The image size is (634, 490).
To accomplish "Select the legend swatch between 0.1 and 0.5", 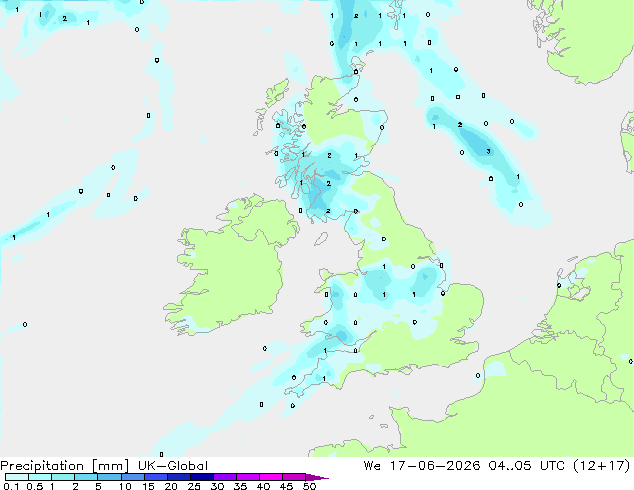I will pos(17,477).
